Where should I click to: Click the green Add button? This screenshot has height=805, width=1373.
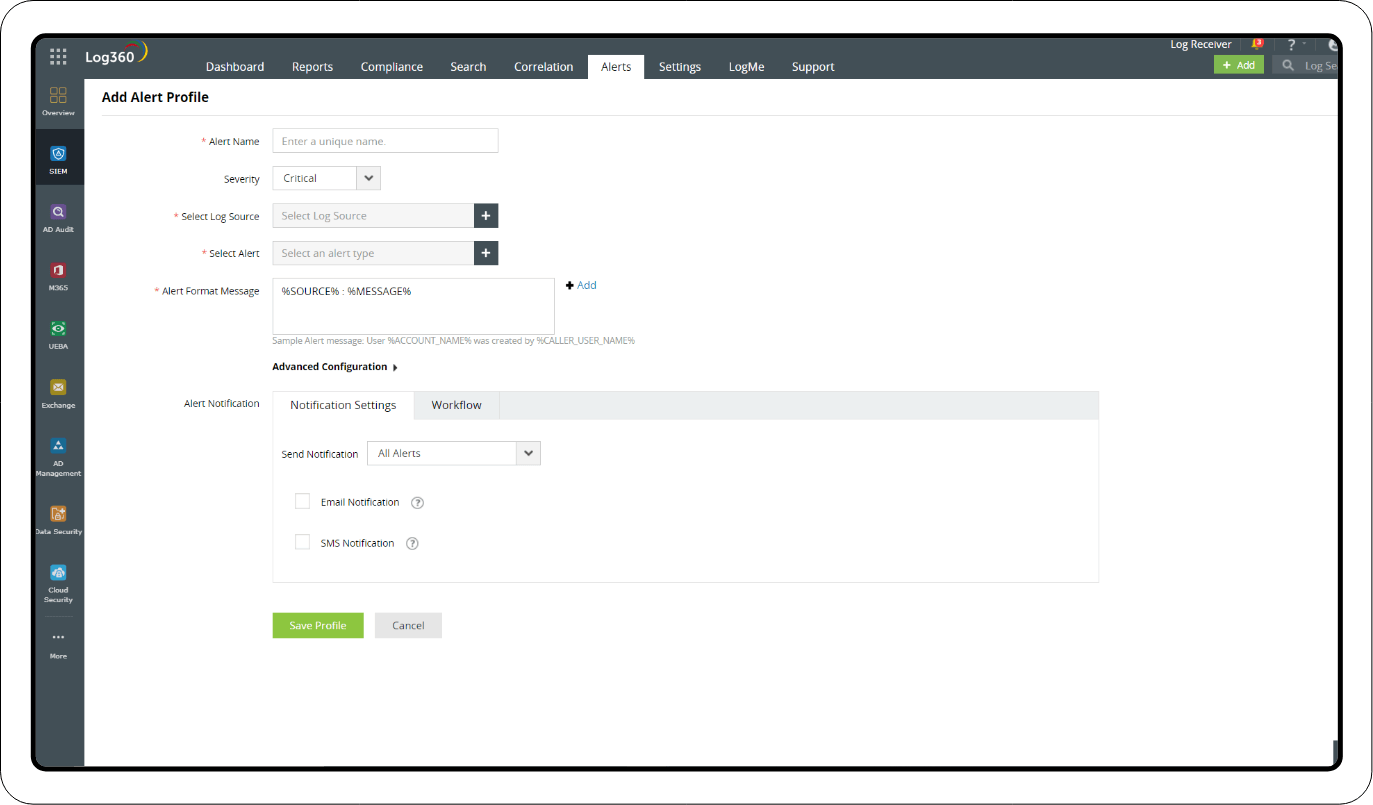pos(1239,65)
